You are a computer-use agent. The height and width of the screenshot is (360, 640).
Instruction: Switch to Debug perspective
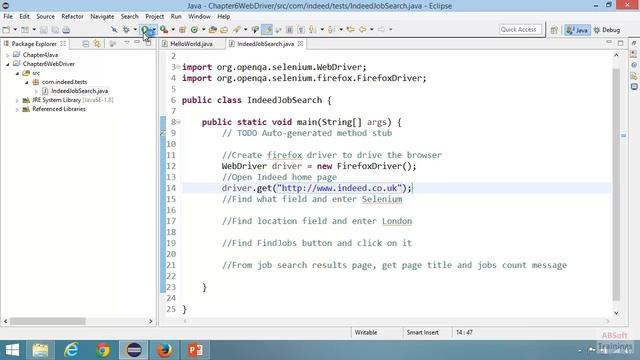pyautogui.click(x=607, y=30)
